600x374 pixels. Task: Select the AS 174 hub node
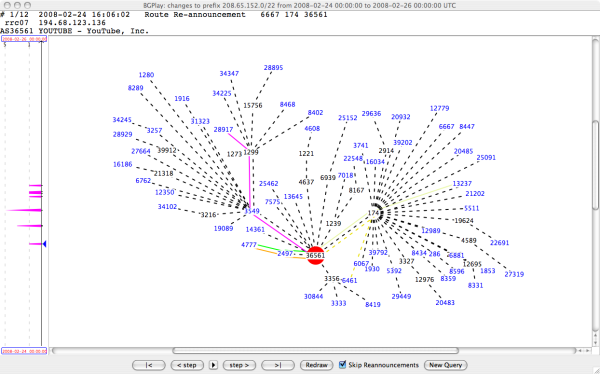373,213
